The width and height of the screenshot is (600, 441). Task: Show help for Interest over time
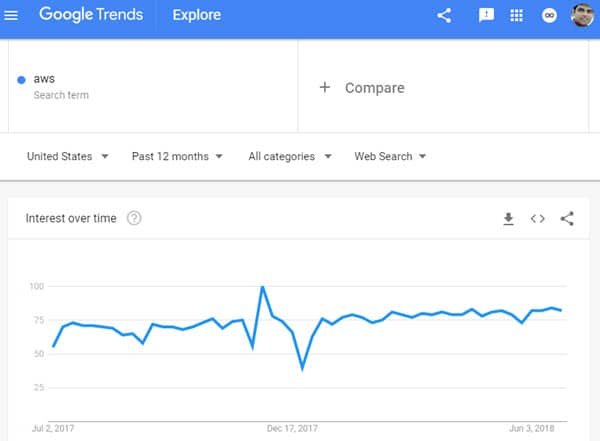[x=134, y=218]
